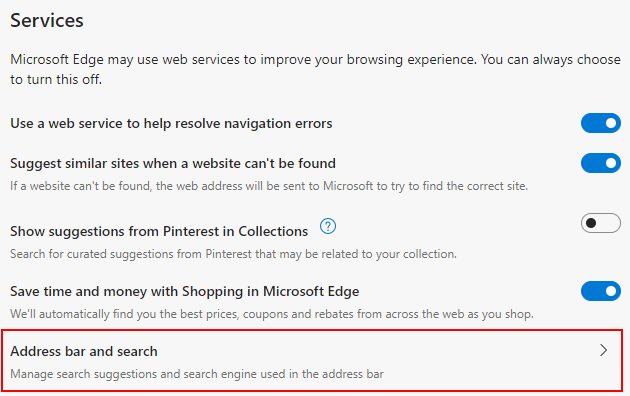Select 'Suggest similar sites when a website' label
Image resolution: width=630 pixels, height=396 pixels.
tap(173, 163)
